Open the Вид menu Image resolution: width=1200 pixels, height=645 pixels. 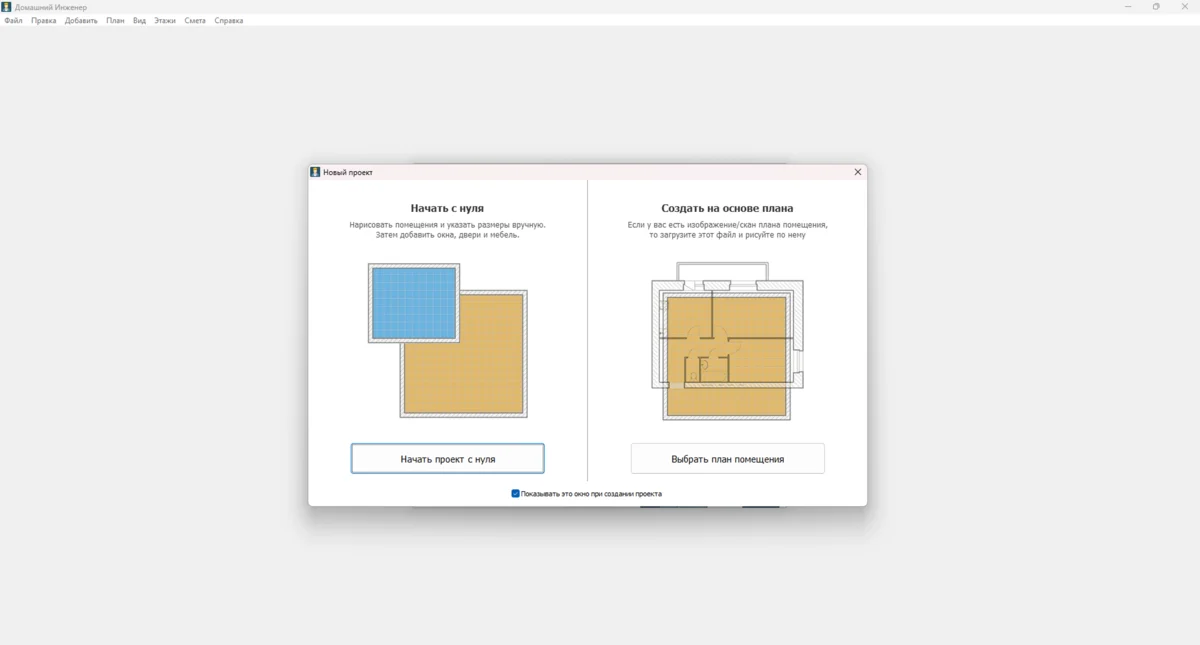pos(140,20)
